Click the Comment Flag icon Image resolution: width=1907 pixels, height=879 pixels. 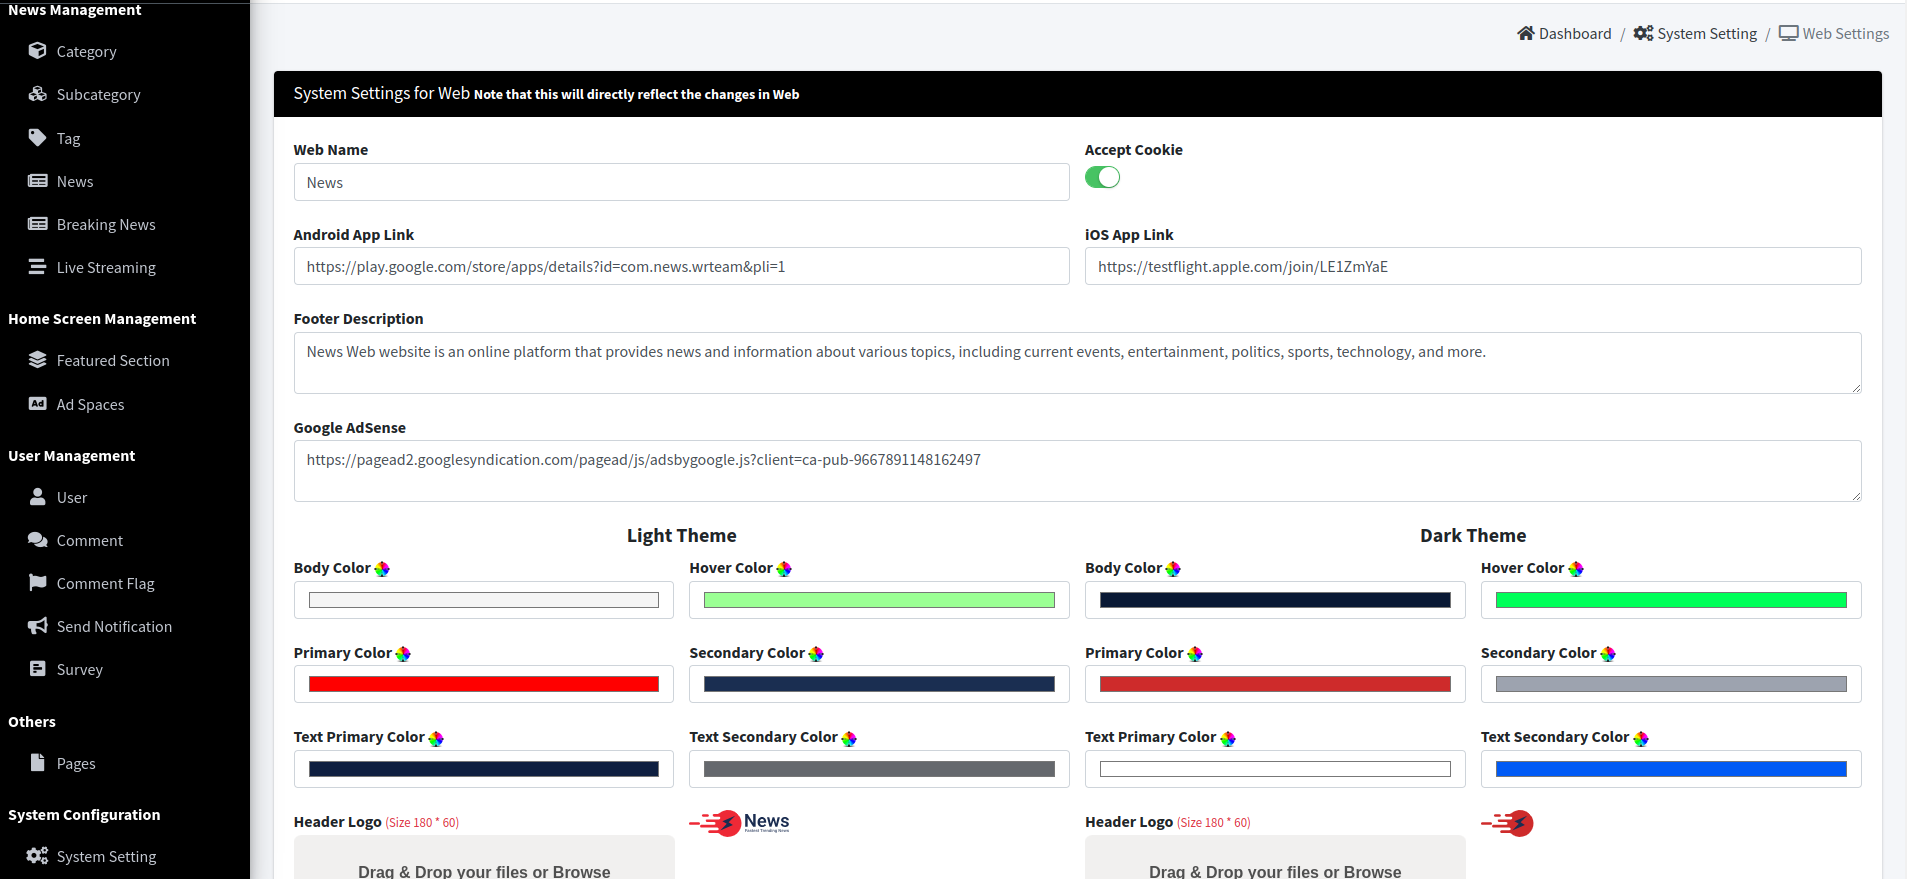(x=38, y=583)
